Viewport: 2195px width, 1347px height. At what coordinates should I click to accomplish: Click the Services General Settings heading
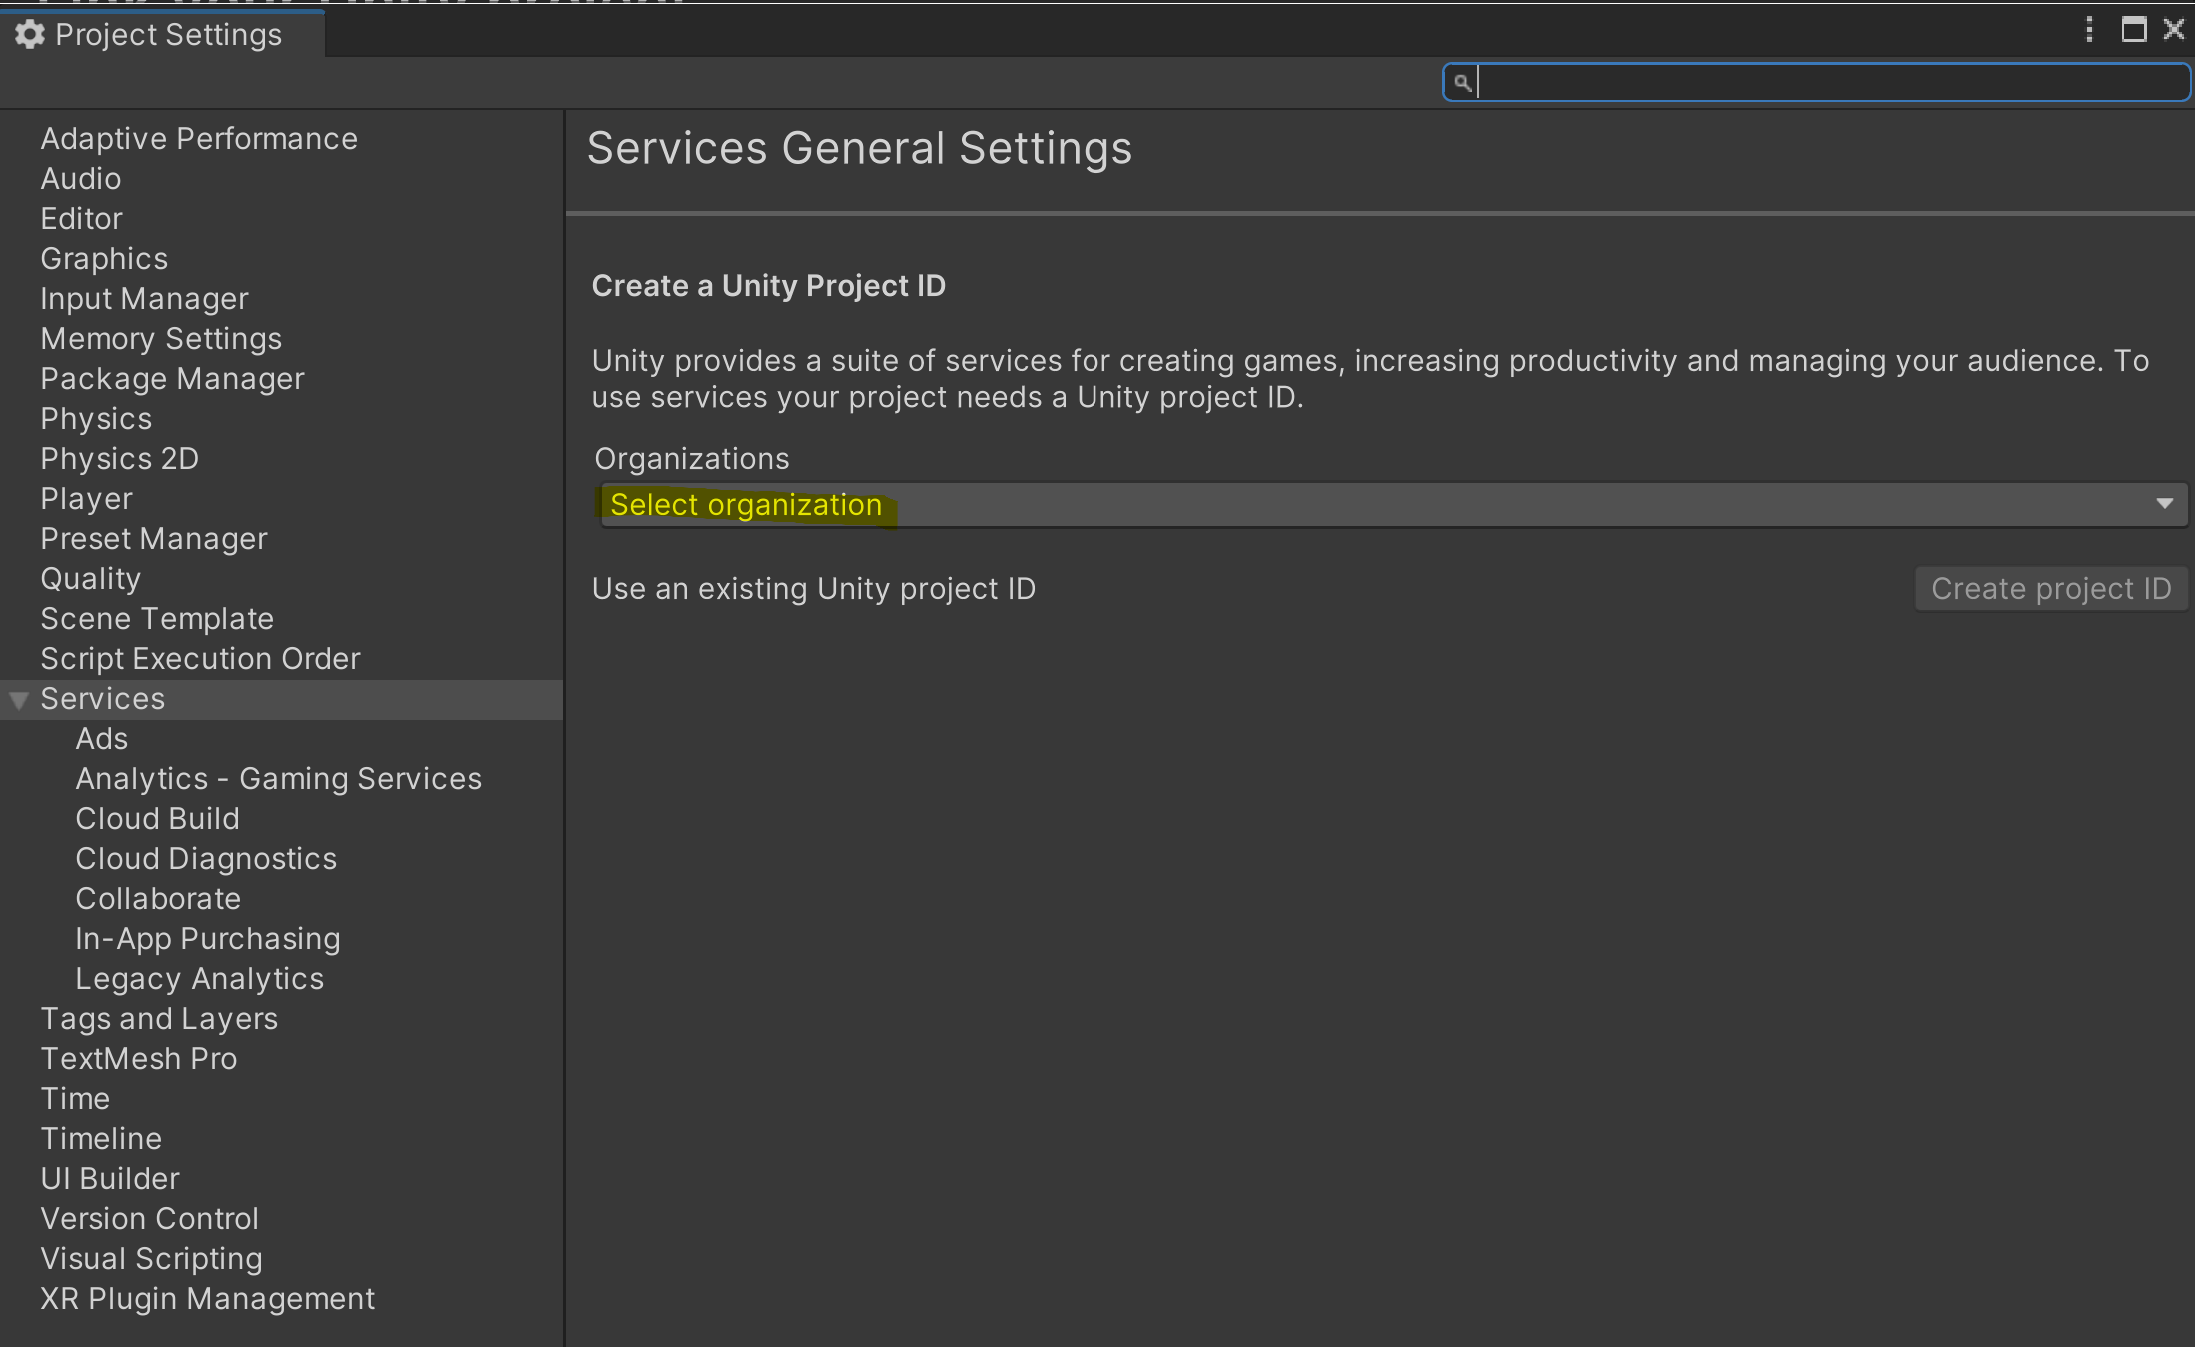tap(859, 149)
